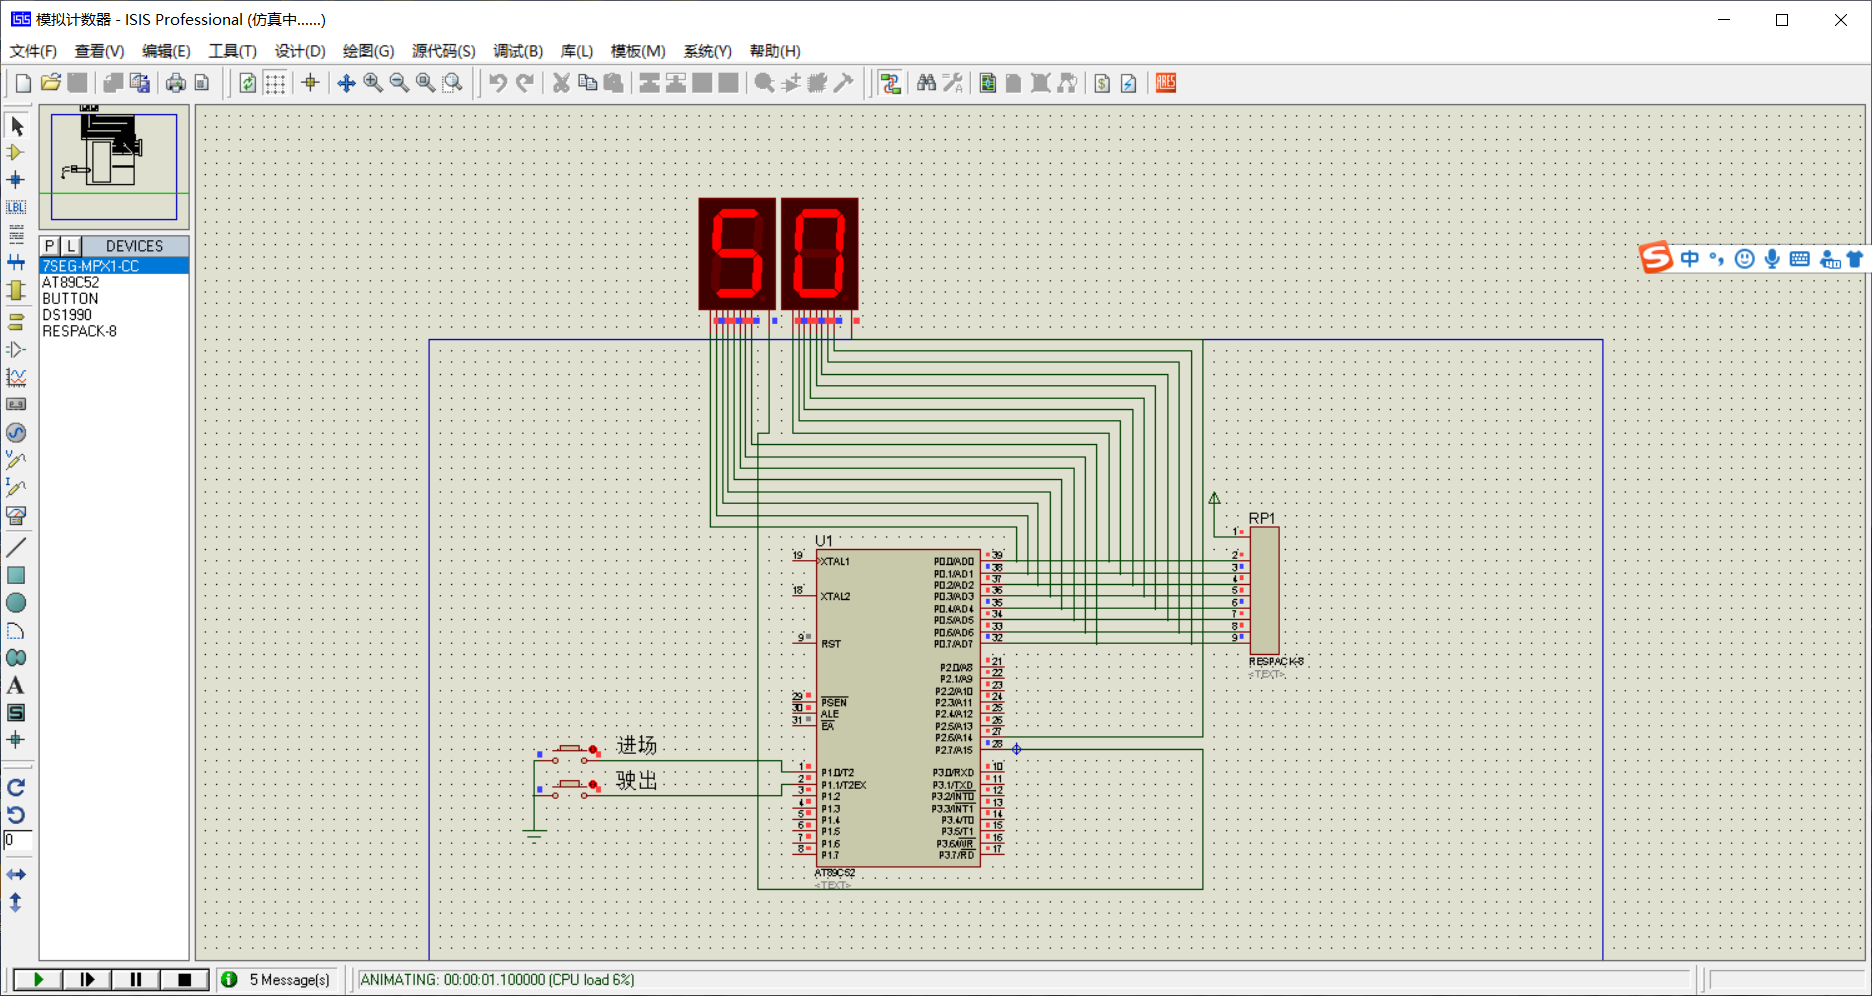Select the 2D text 'A' tool
The image size is (1872, 996).
point(16,686)
